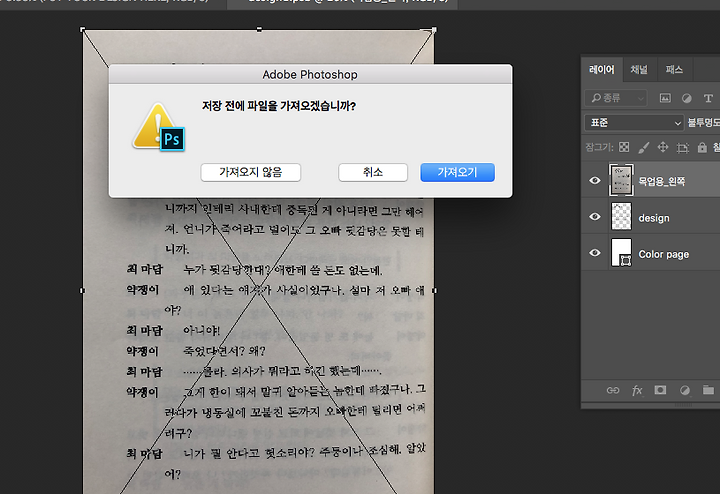Click the Color page layer name
This screenshot has height=494, width=720.
pyautogui.click(x=664, y=254)
